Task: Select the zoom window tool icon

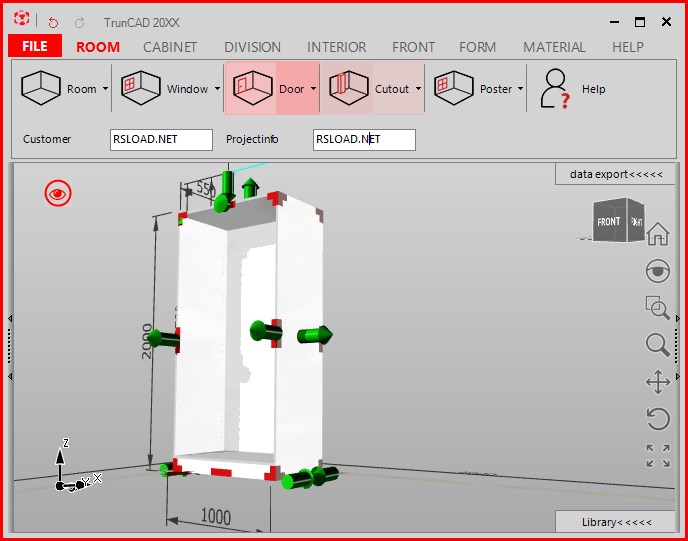Action: pos(657,307)
